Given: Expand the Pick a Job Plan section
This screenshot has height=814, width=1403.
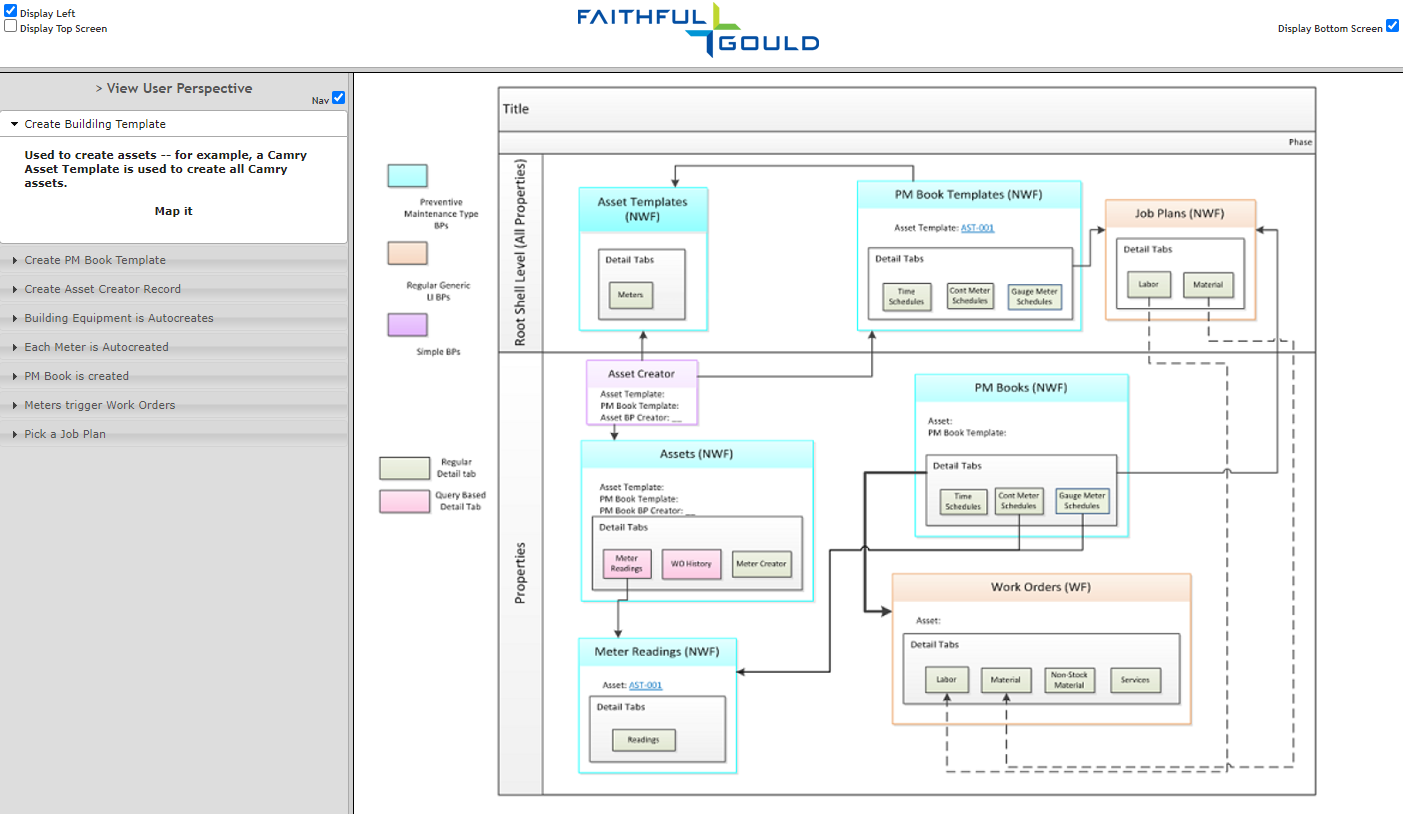Looking at the screenshot, I should 65,434.
